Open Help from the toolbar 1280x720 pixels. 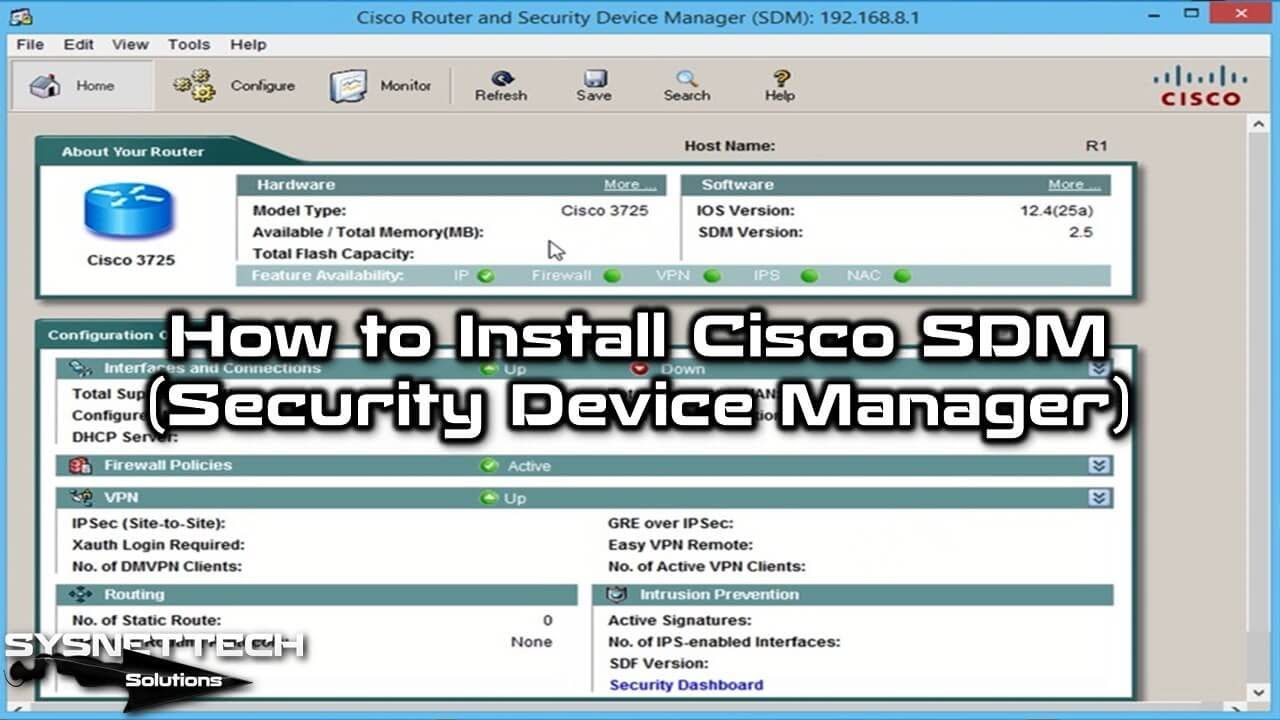click(x=780, y=86)
